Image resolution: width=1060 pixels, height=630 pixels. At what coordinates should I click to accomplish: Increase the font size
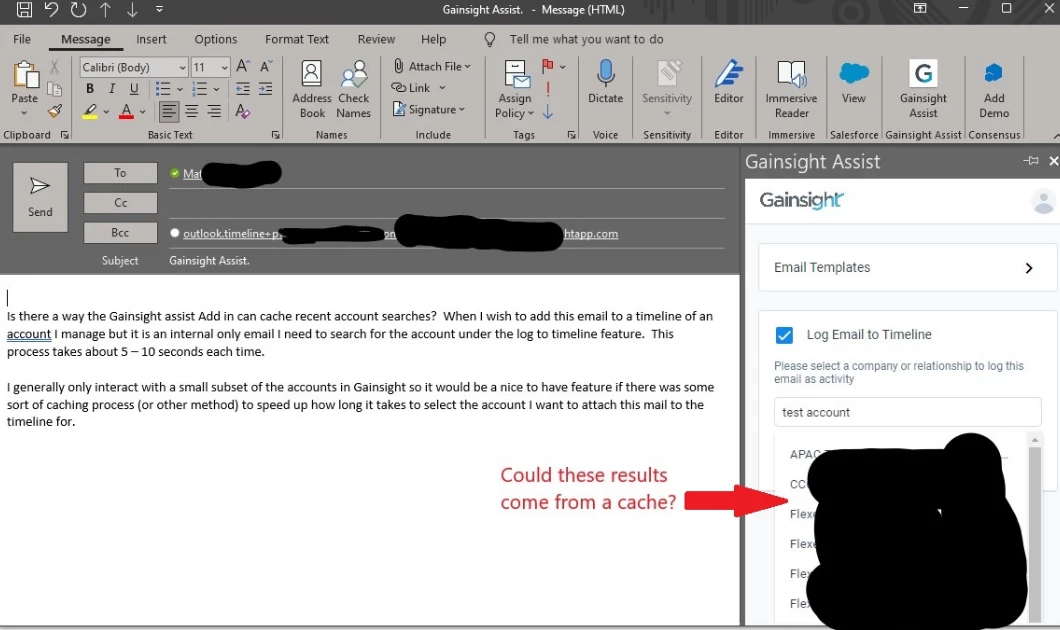tap(243, 66)
